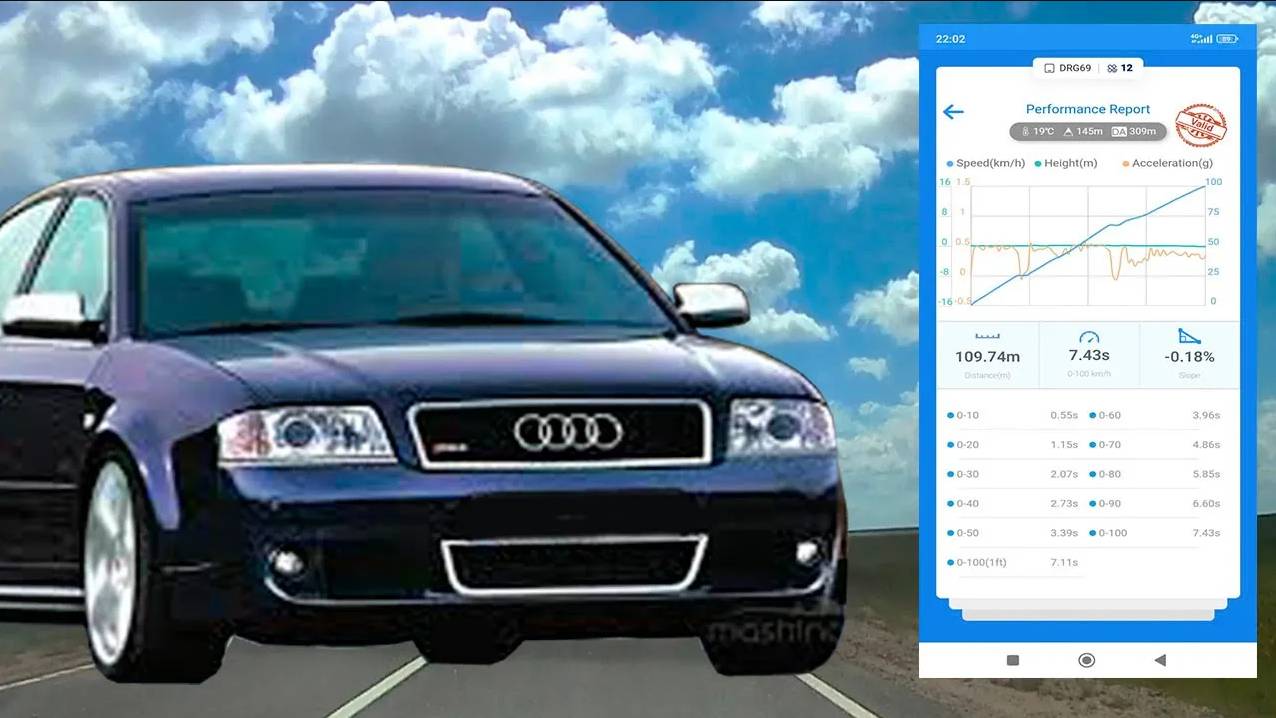Tap the 145m altitude indicator

(1083, 131)
